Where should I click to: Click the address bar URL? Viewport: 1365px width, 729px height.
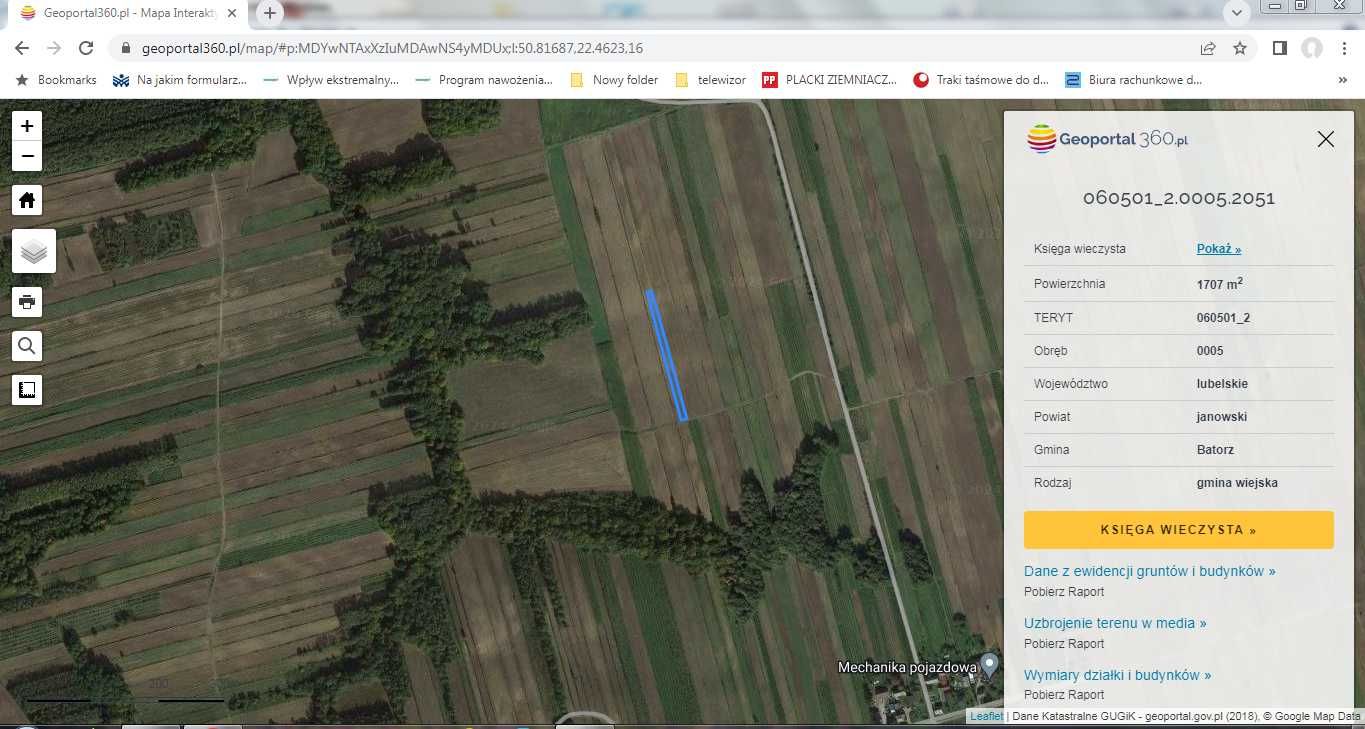click(x=392, y=48)
